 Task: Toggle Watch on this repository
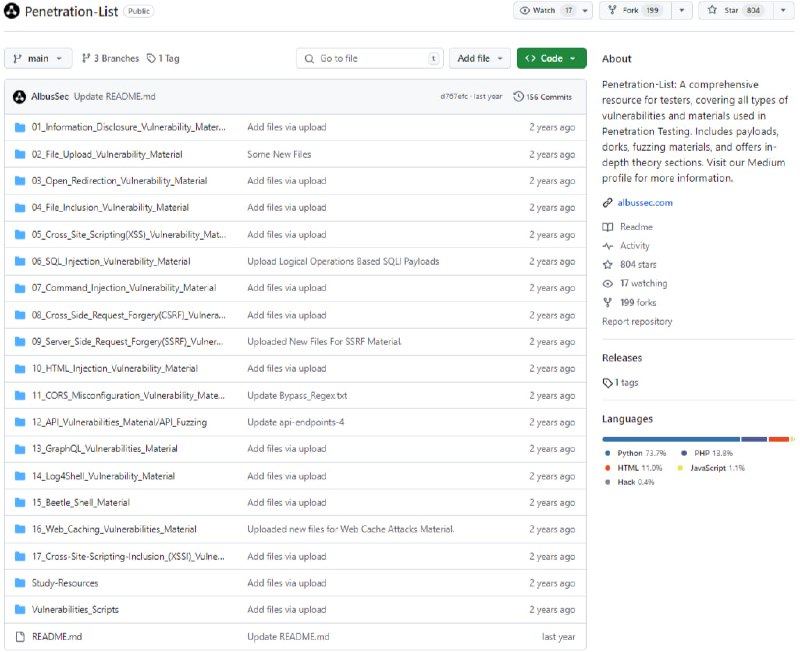click(545, 10)
